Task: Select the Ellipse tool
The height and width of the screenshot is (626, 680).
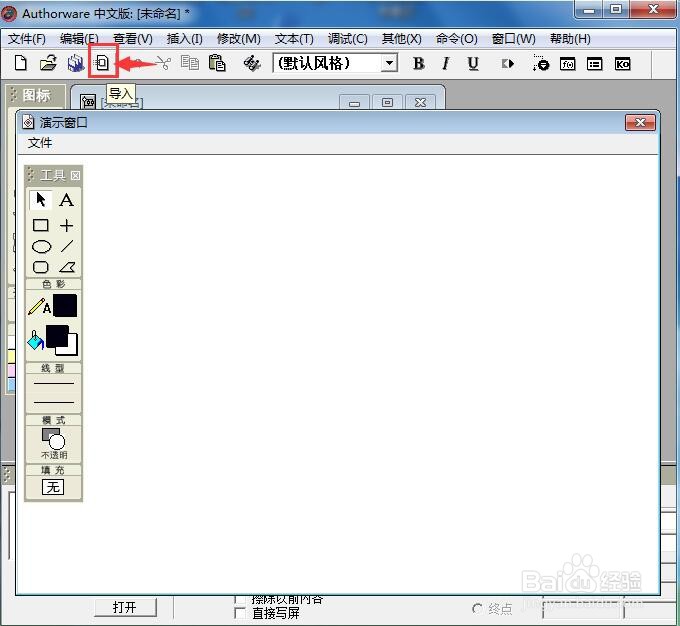Action: click(x=42, y=246)
